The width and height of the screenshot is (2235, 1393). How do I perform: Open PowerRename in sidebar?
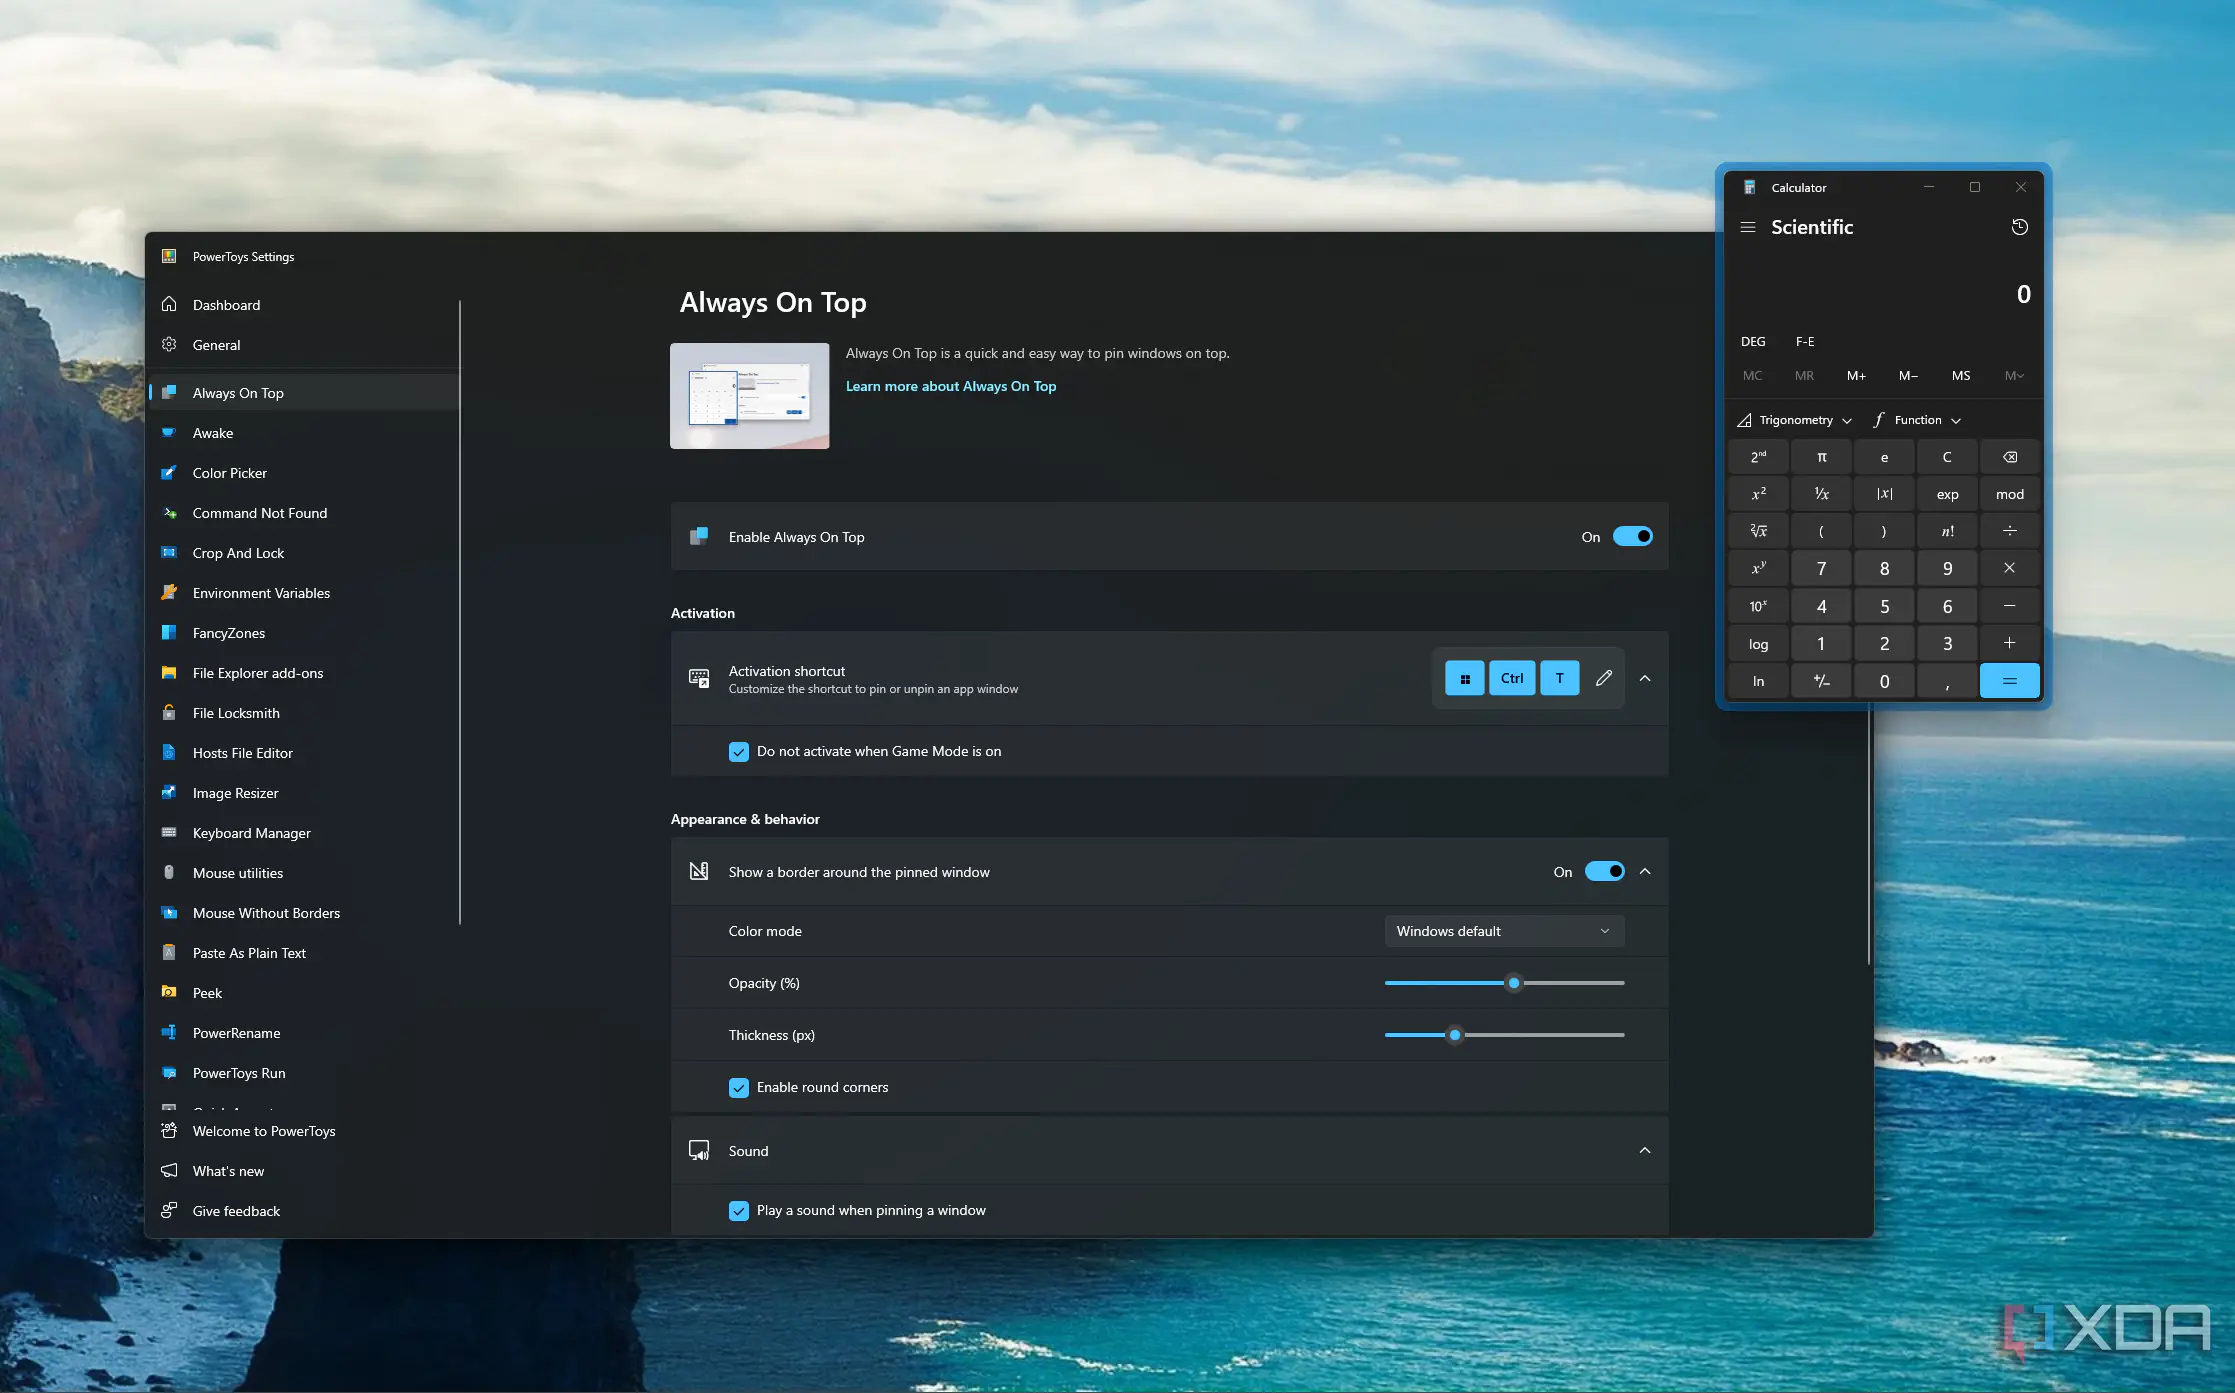305,1033
